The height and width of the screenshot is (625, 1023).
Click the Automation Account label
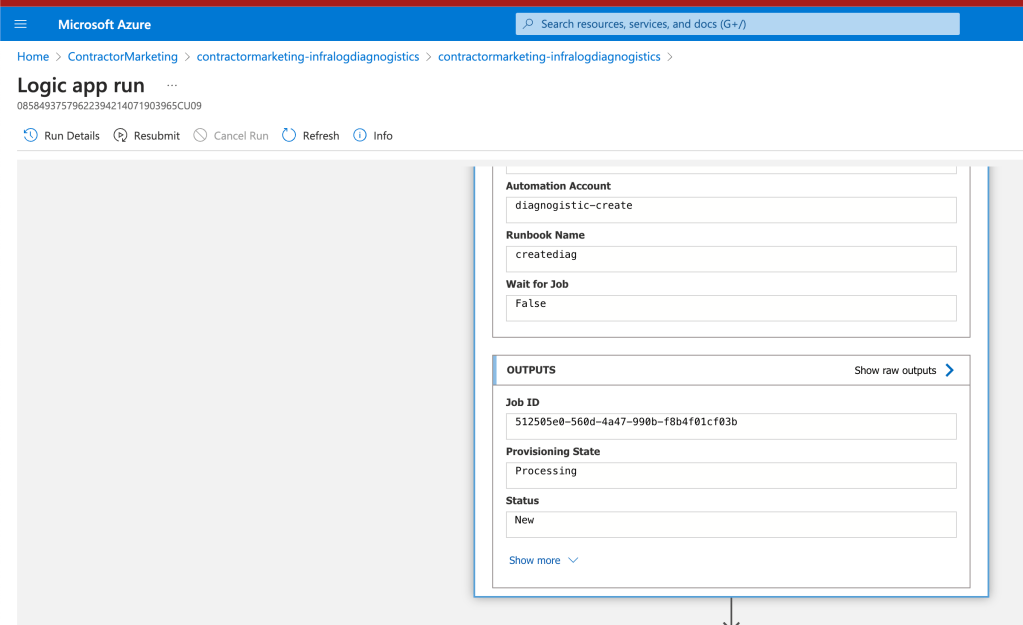pos(558,186)
